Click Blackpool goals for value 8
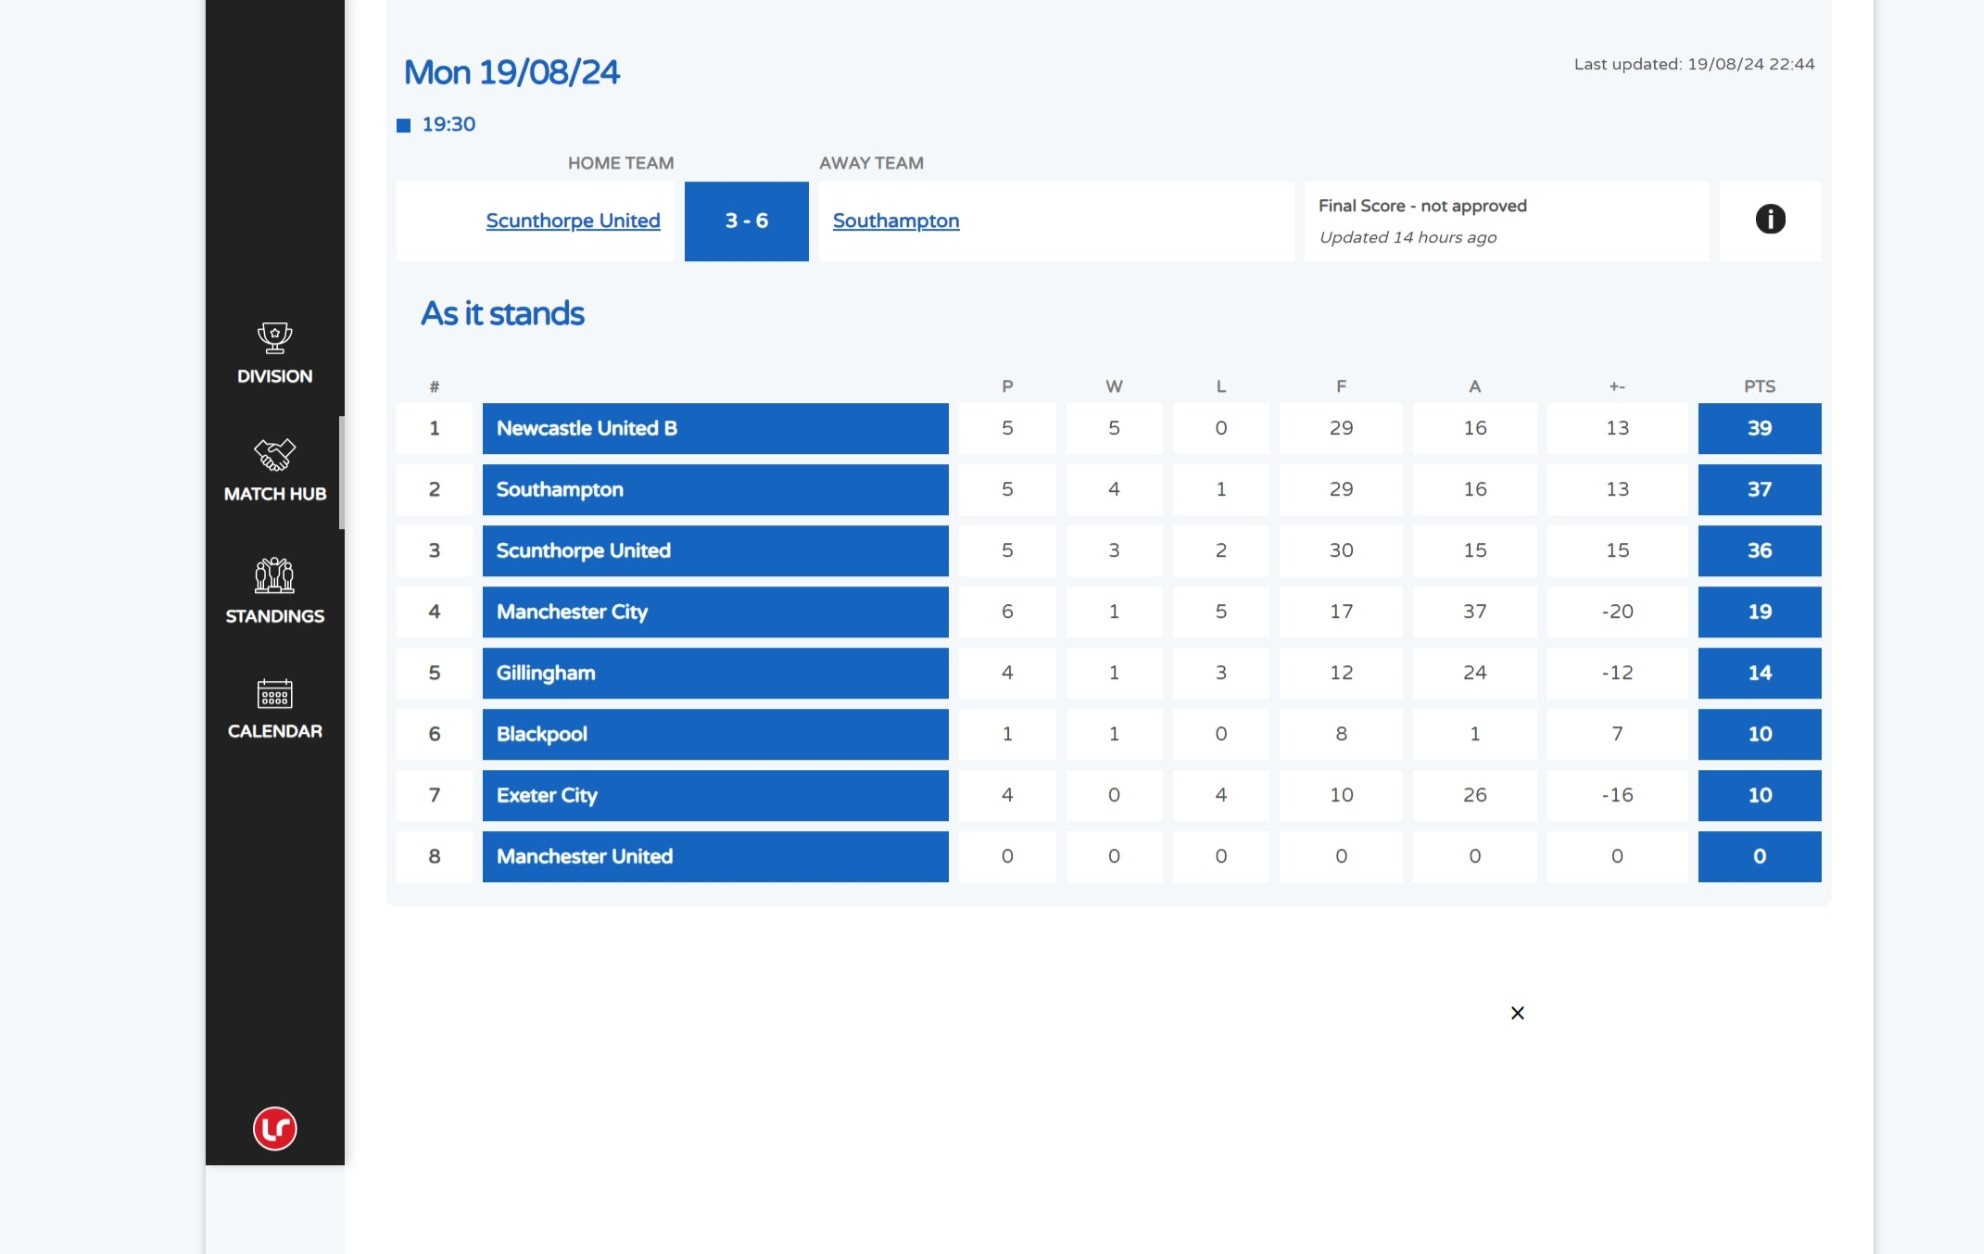Screen dimensions: 1984x1254 (1341, 734)
